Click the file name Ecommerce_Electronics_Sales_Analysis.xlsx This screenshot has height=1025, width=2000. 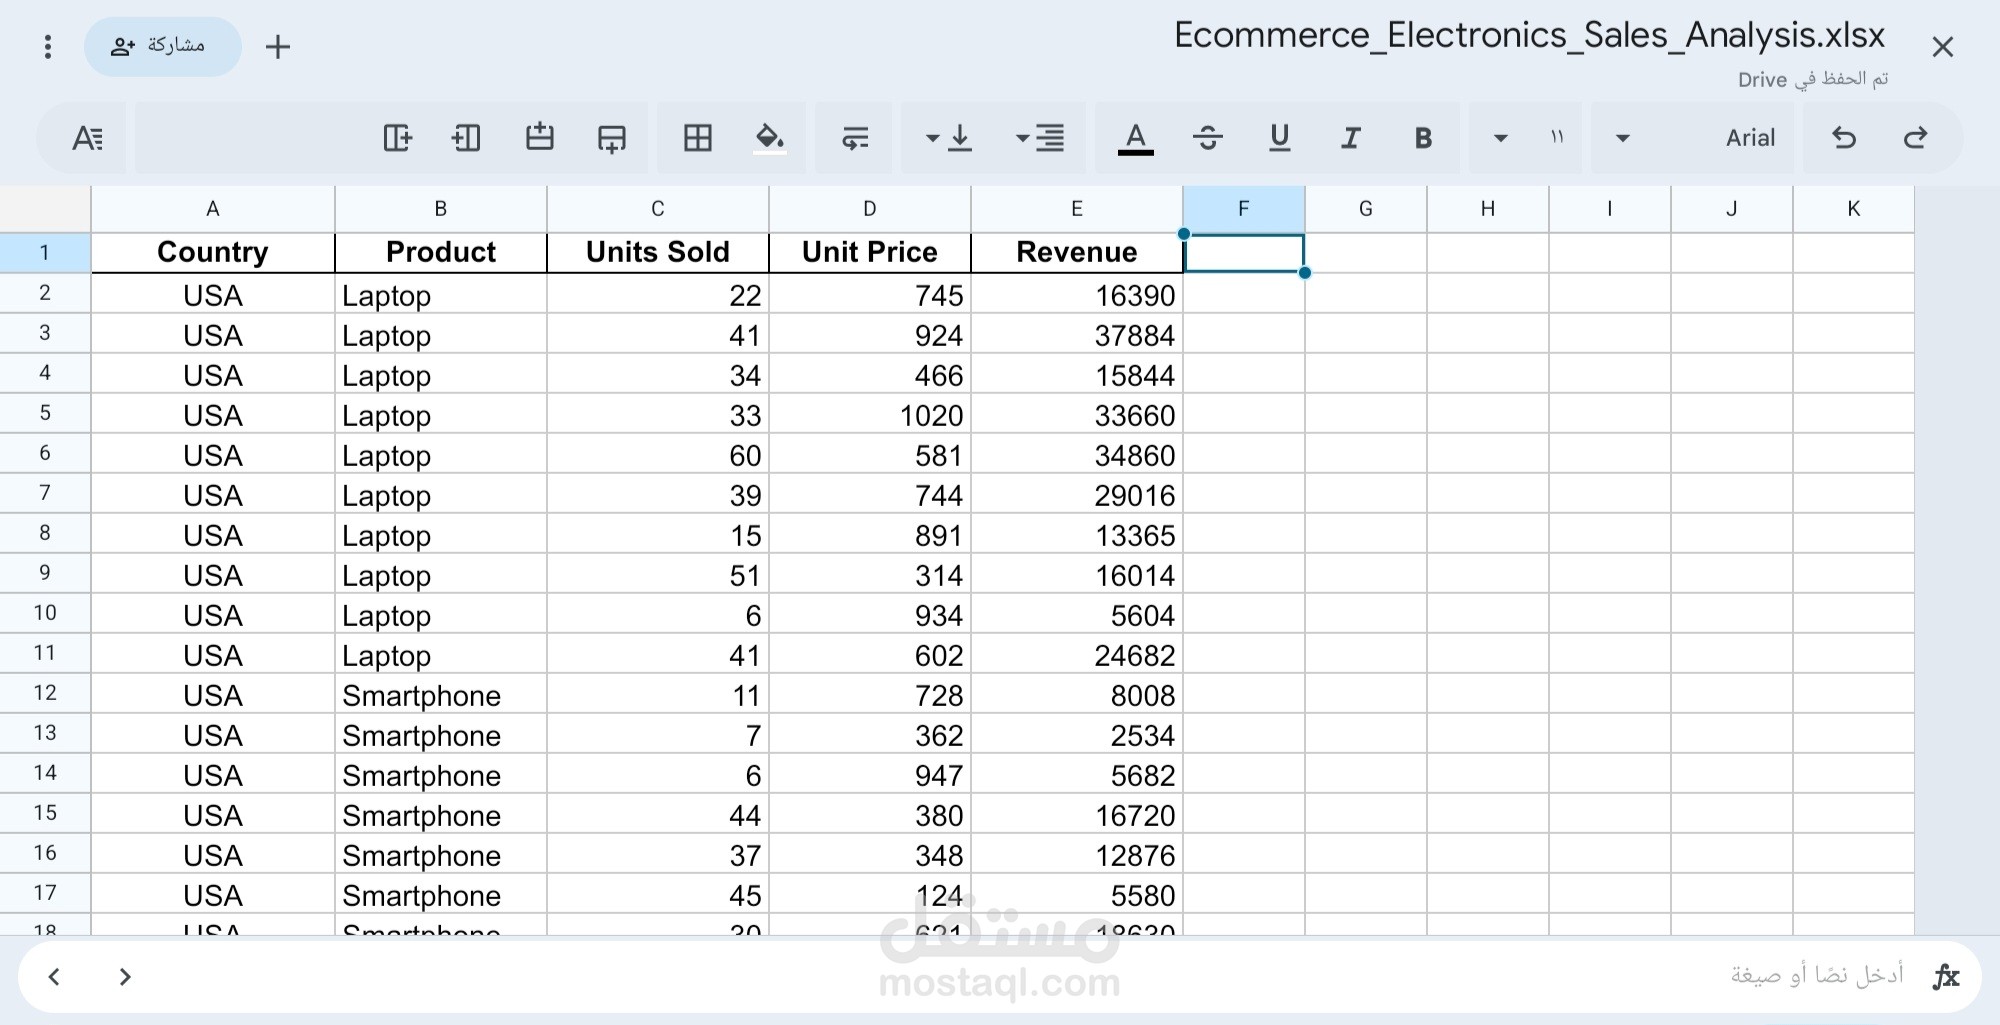tap(1529, 36)
